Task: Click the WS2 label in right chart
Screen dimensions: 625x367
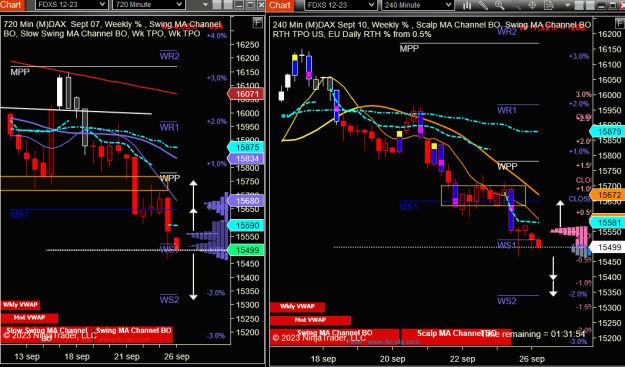Action: click(x=507, y=301)
